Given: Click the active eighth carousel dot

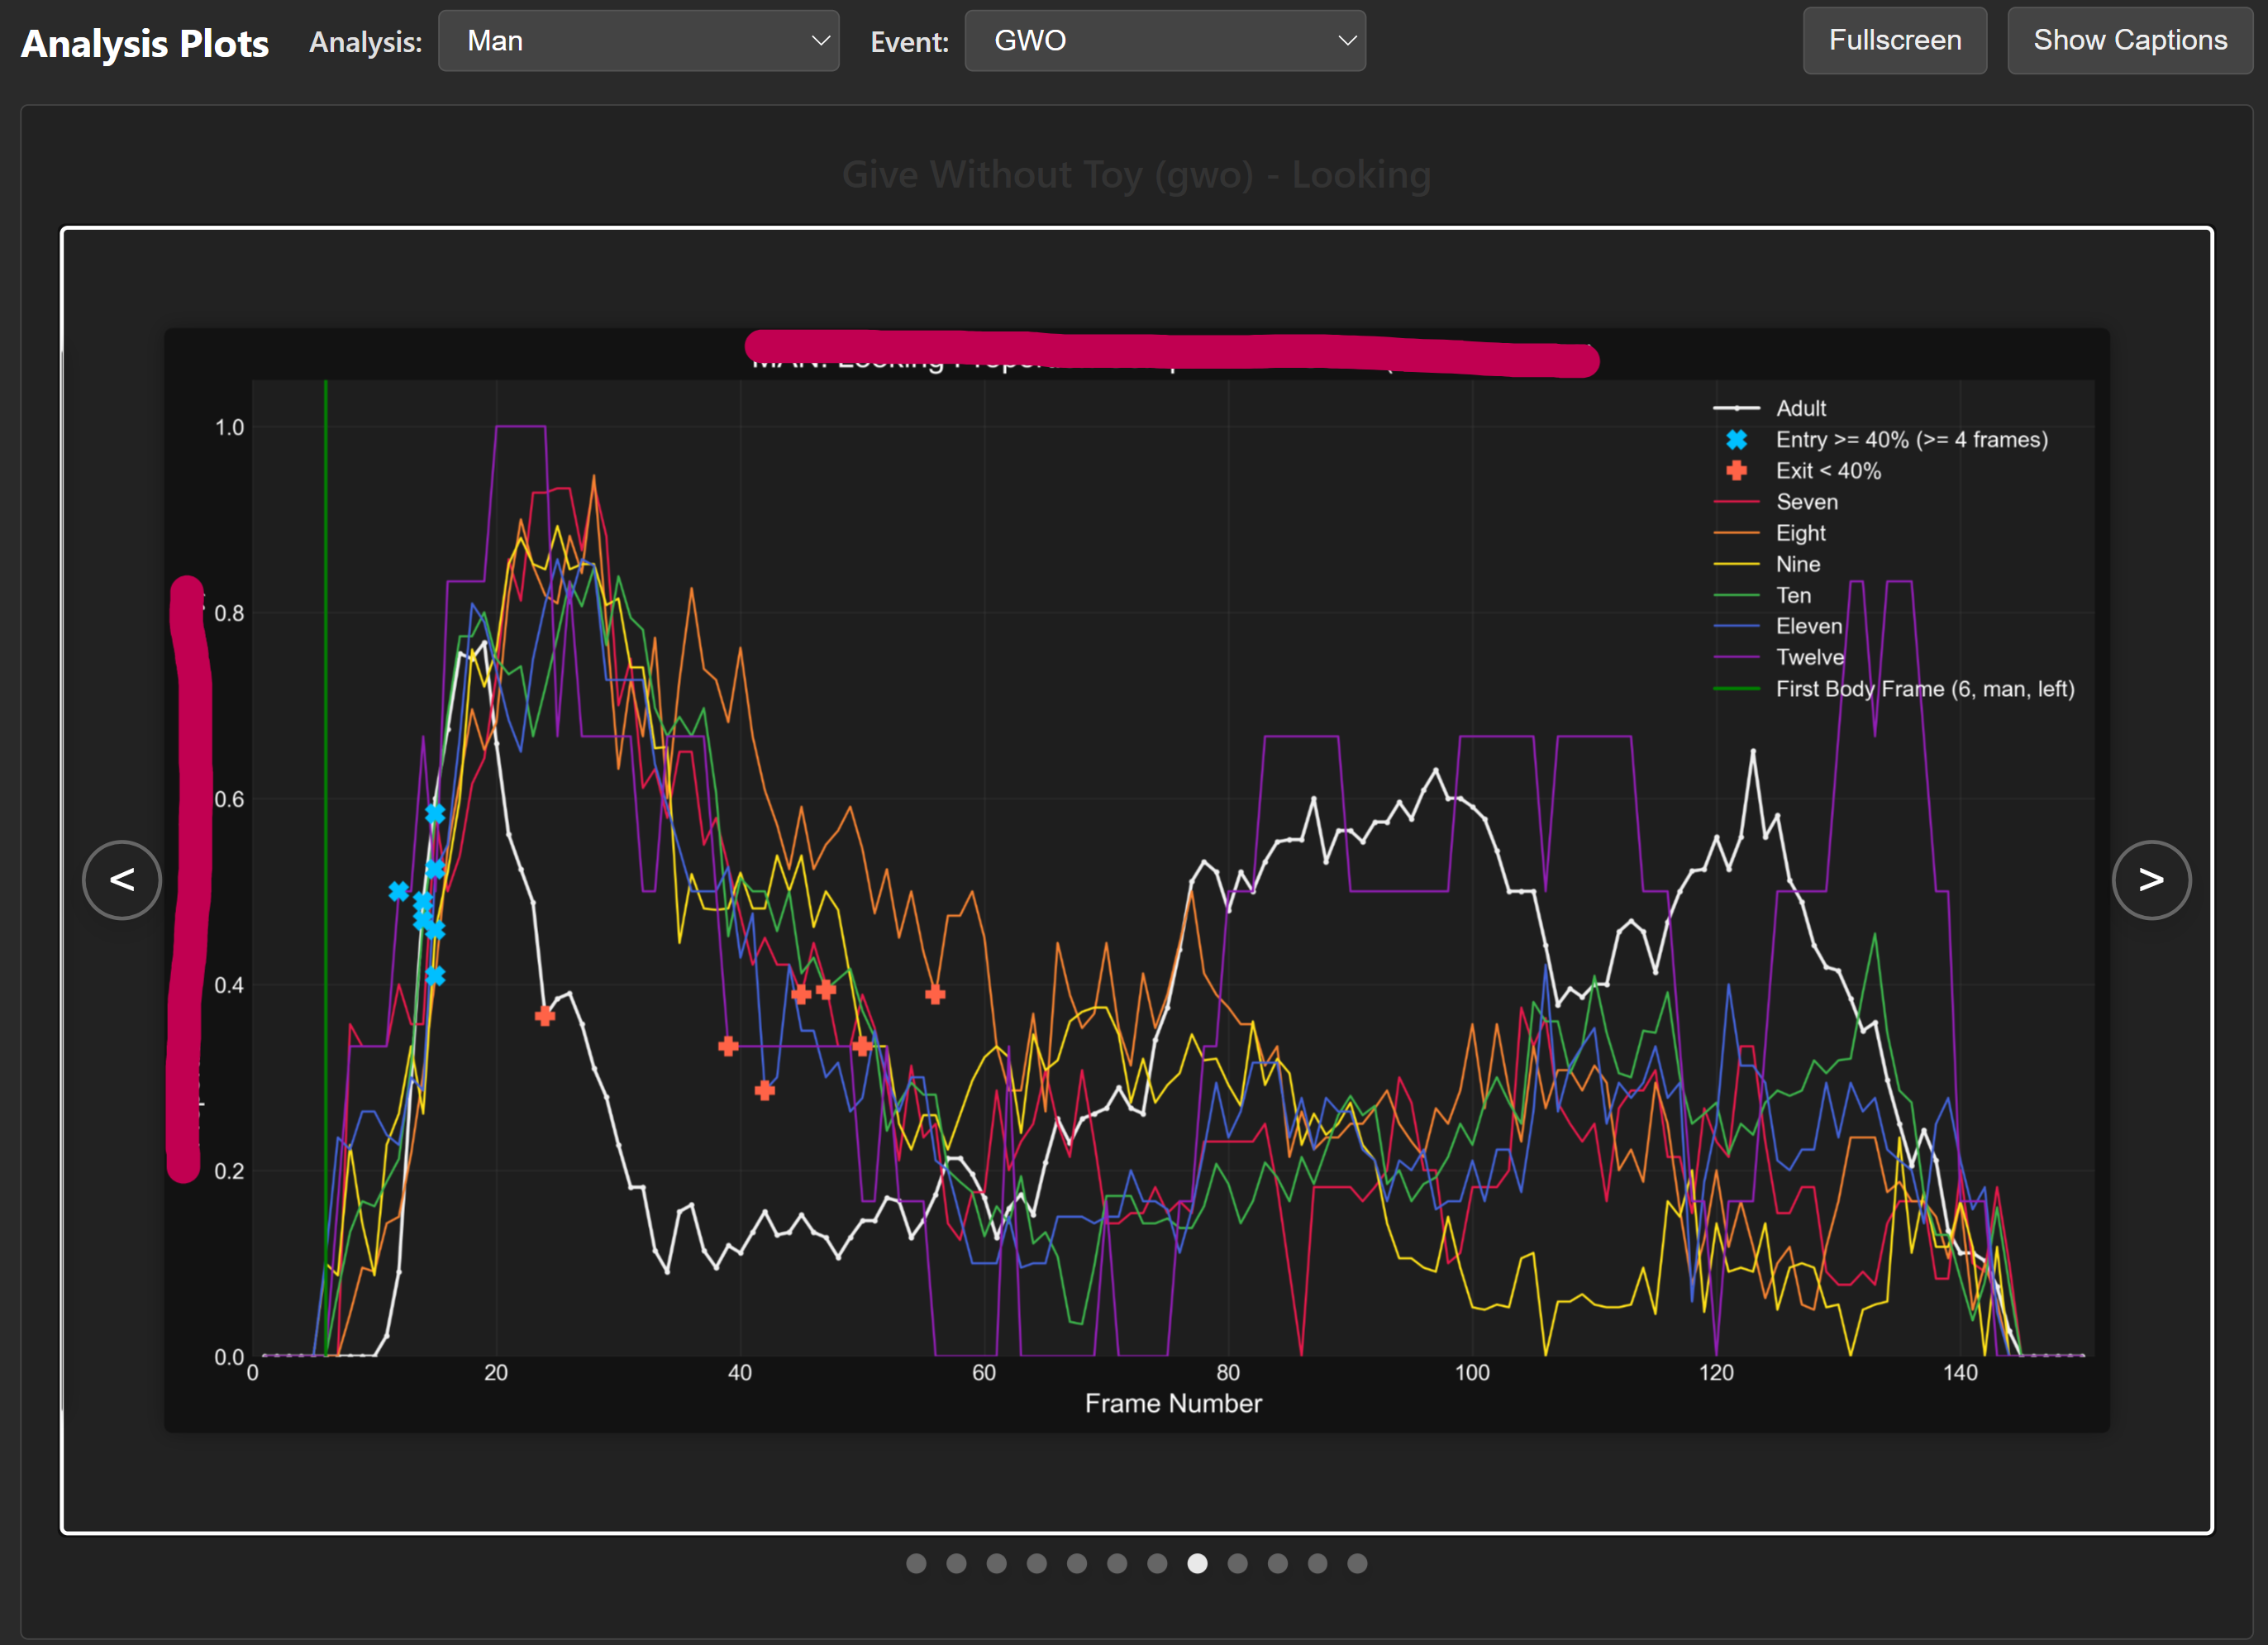Looking at the screenshot, I should pos(1197,1563).
